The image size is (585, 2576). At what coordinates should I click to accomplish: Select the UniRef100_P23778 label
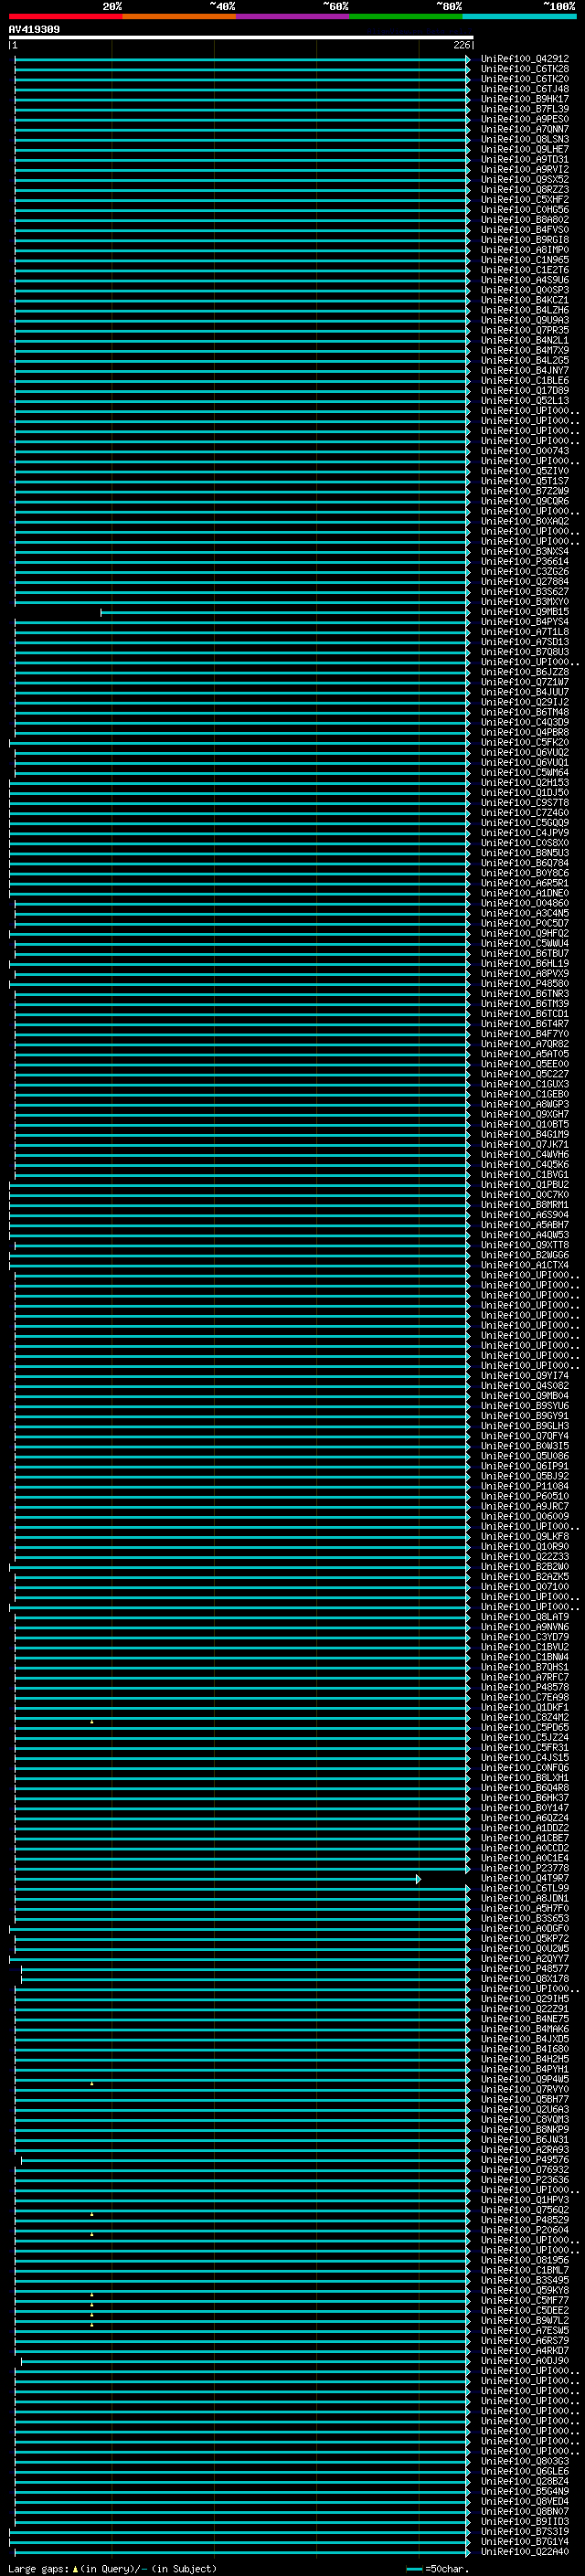point(525,1868)
